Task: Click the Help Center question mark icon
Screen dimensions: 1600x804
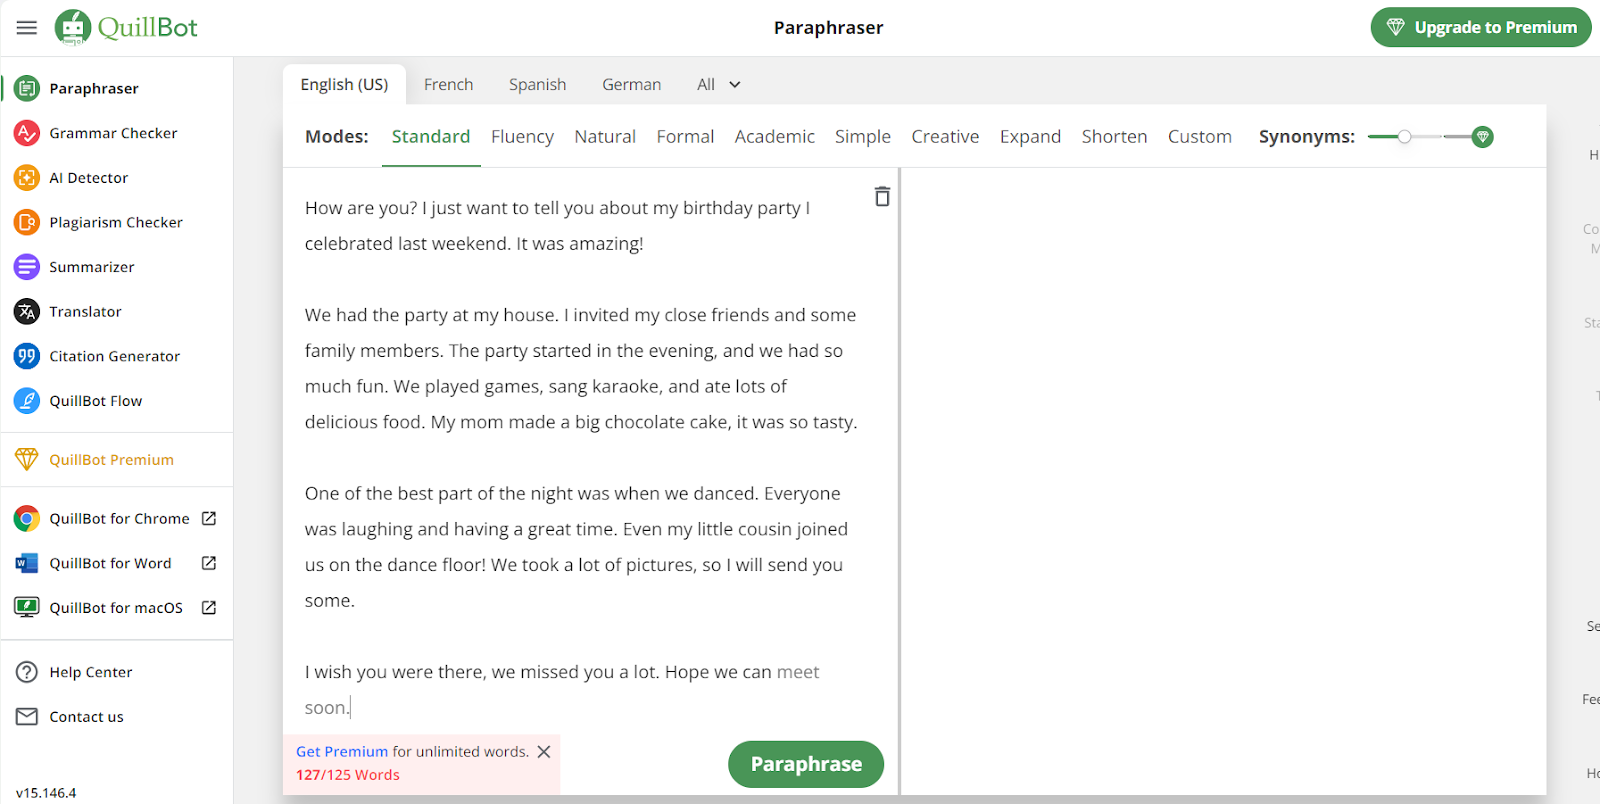Action: (x=27, y=672)
